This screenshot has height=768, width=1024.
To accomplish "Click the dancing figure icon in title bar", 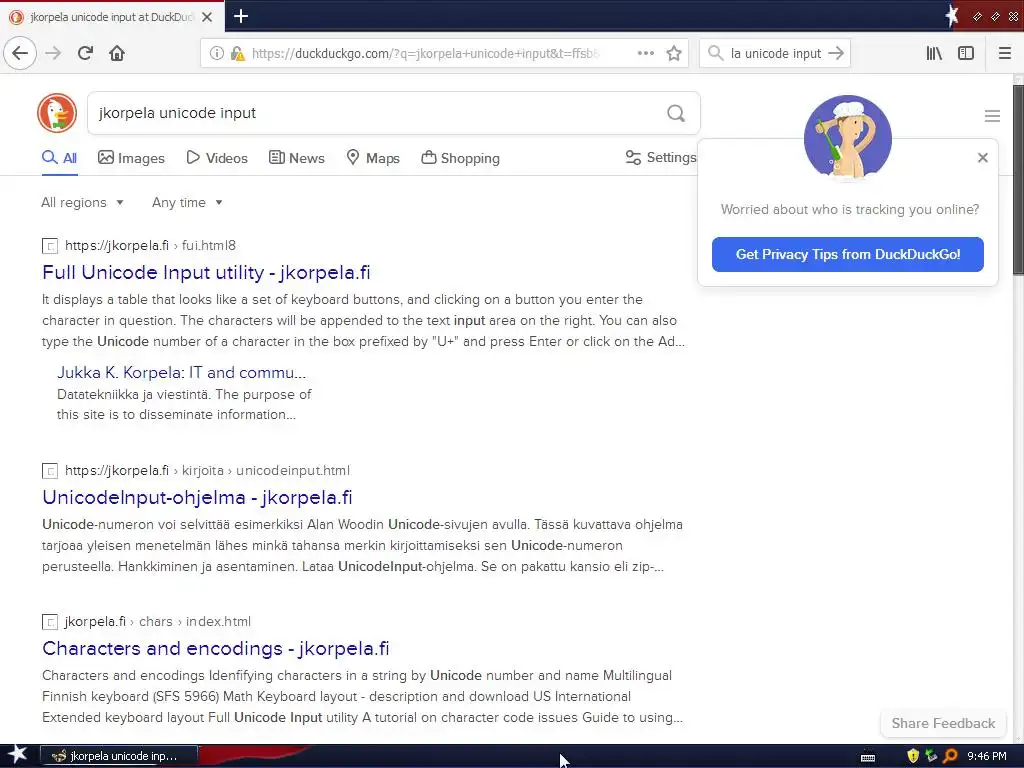I will [953, 15].
